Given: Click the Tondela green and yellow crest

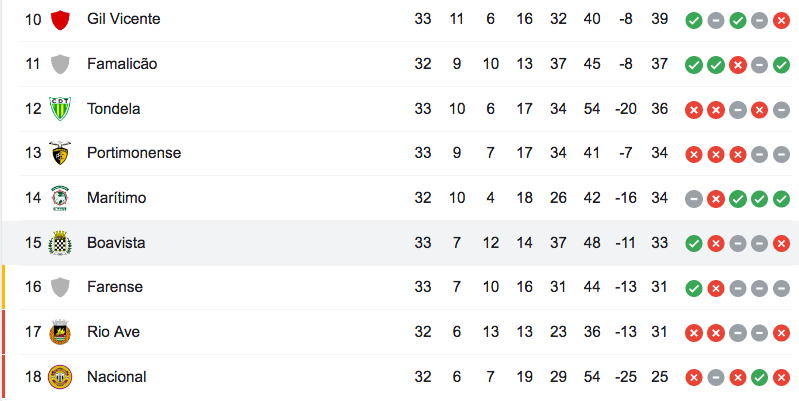Looking at the screenshot, I should pos(60,109).
